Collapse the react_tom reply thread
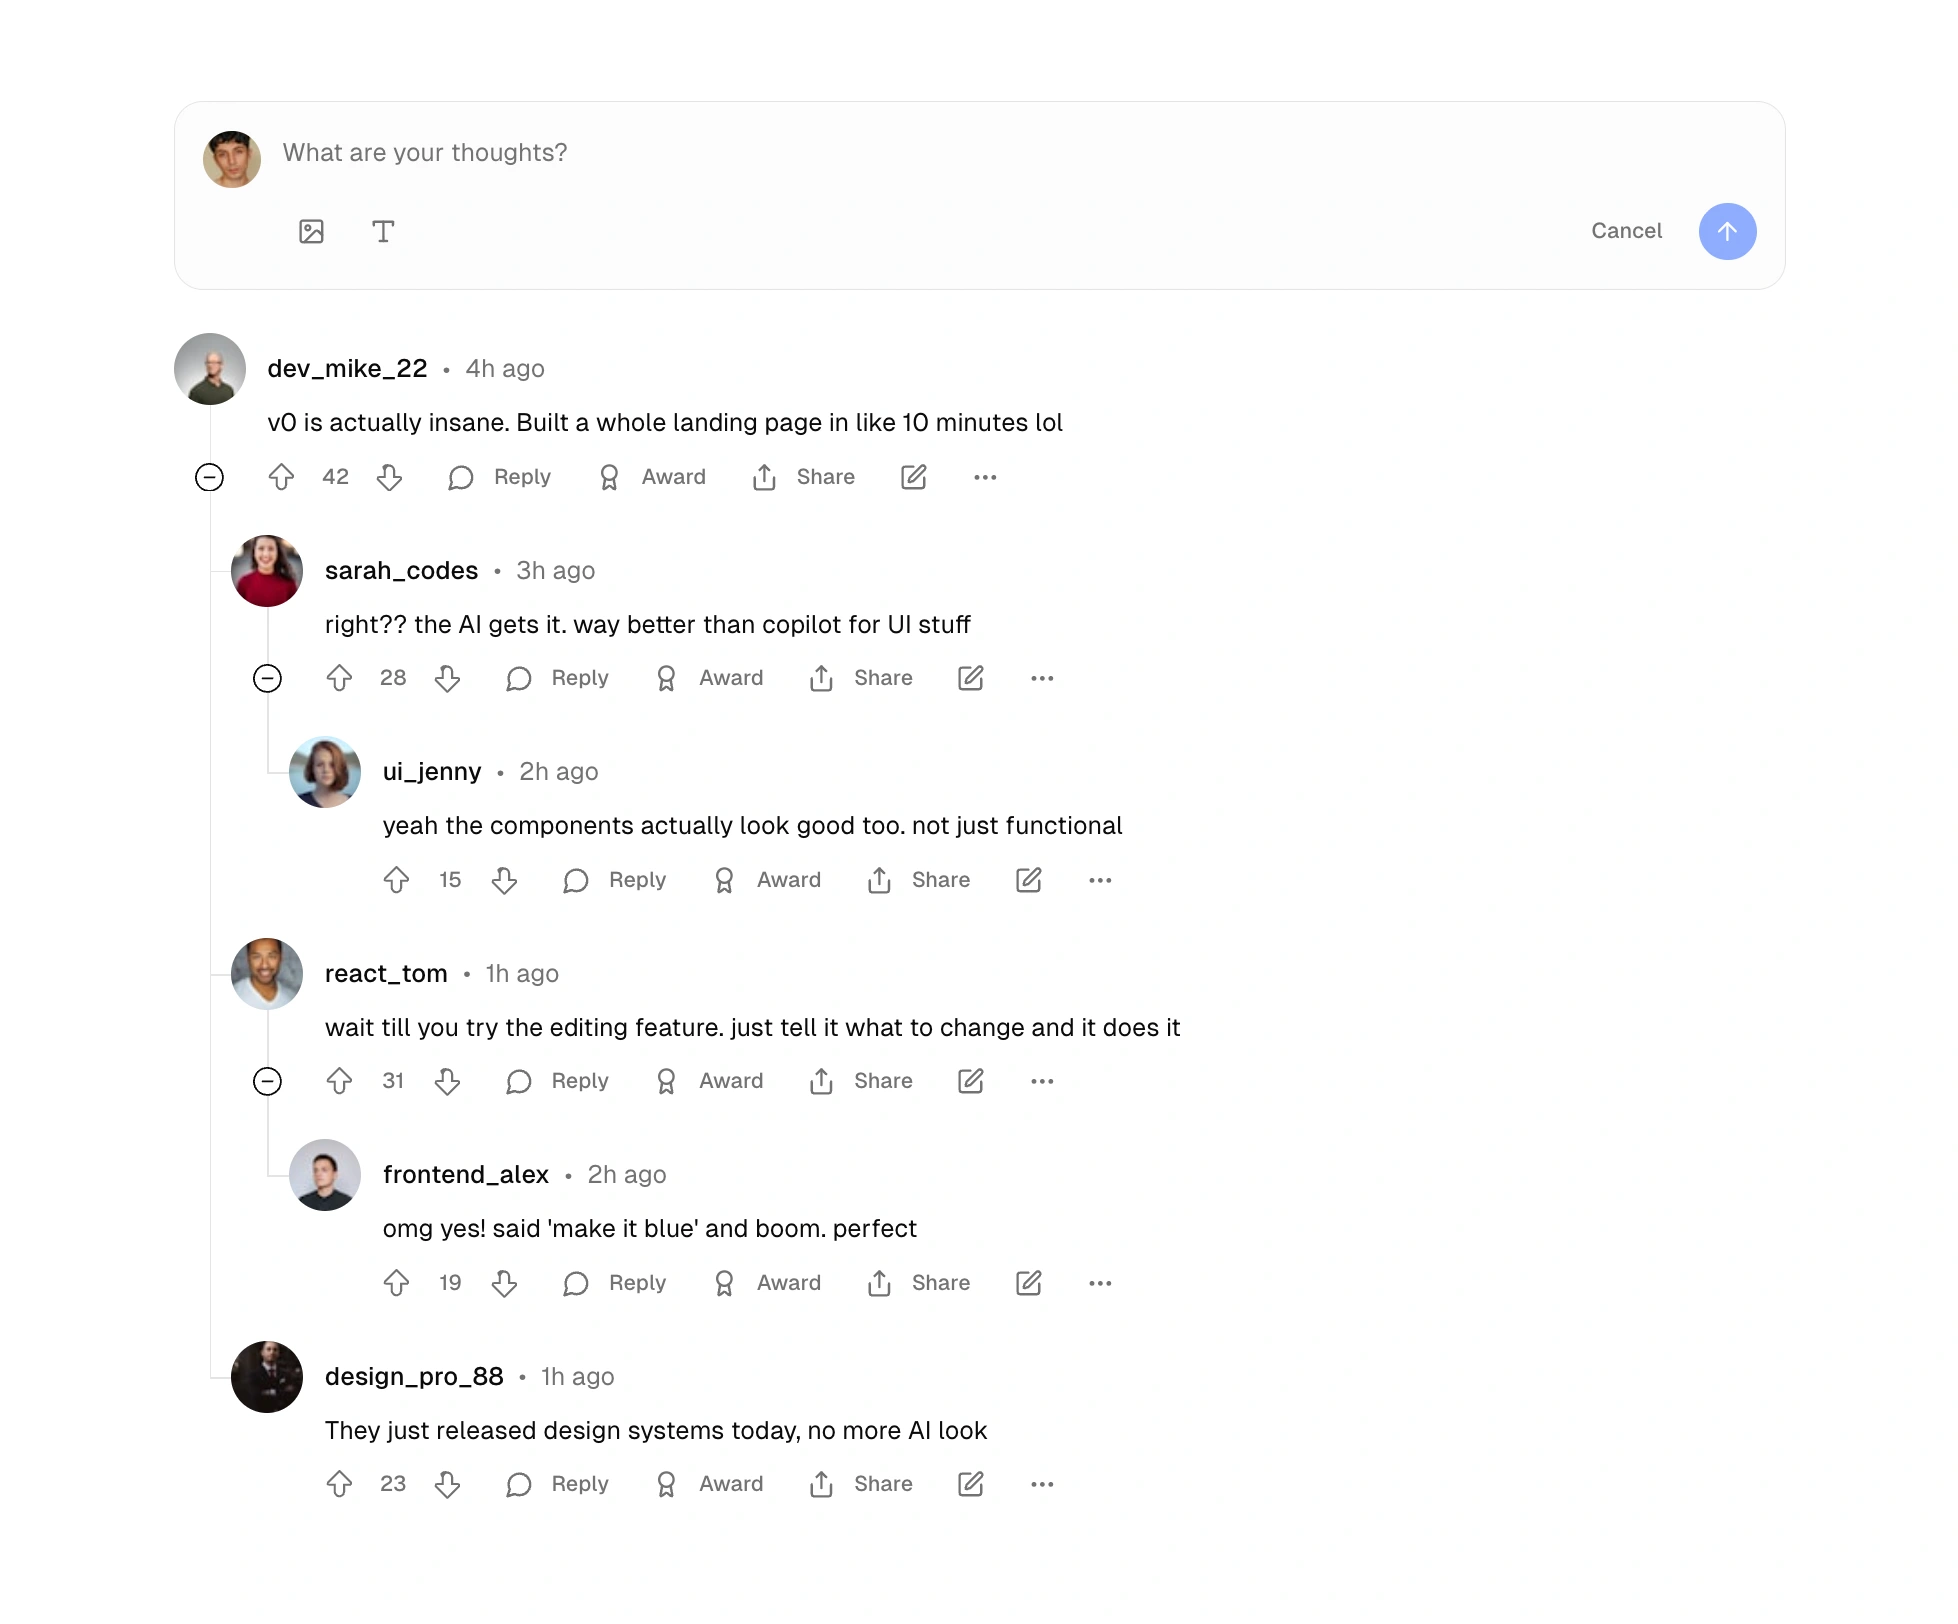This screenshot has width=1958, height=1624. click(267, 1081)
